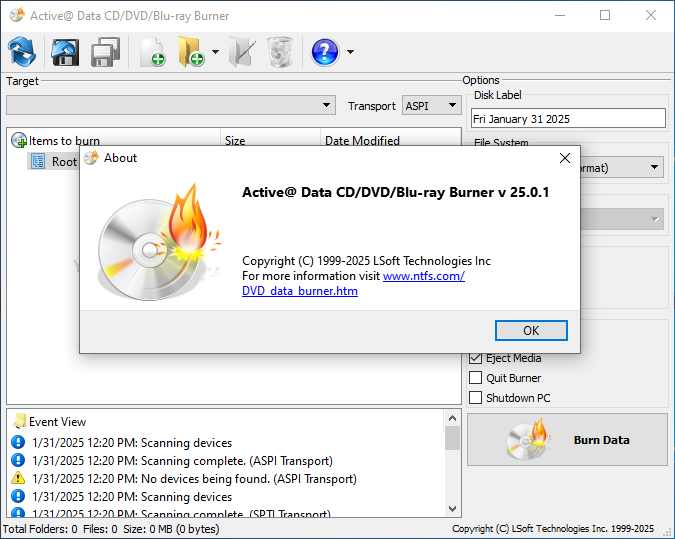Click the application icon in title bar
The width and height of the screenshot is (675, 539).
(x=17, y=15)
